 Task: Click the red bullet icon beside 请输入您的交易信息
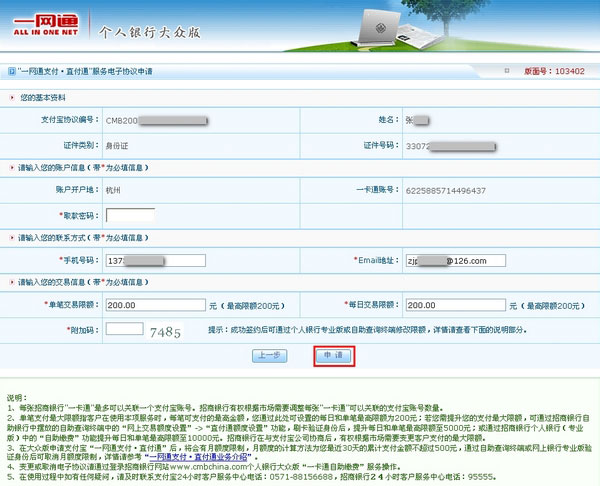click(x=12, y=282)
